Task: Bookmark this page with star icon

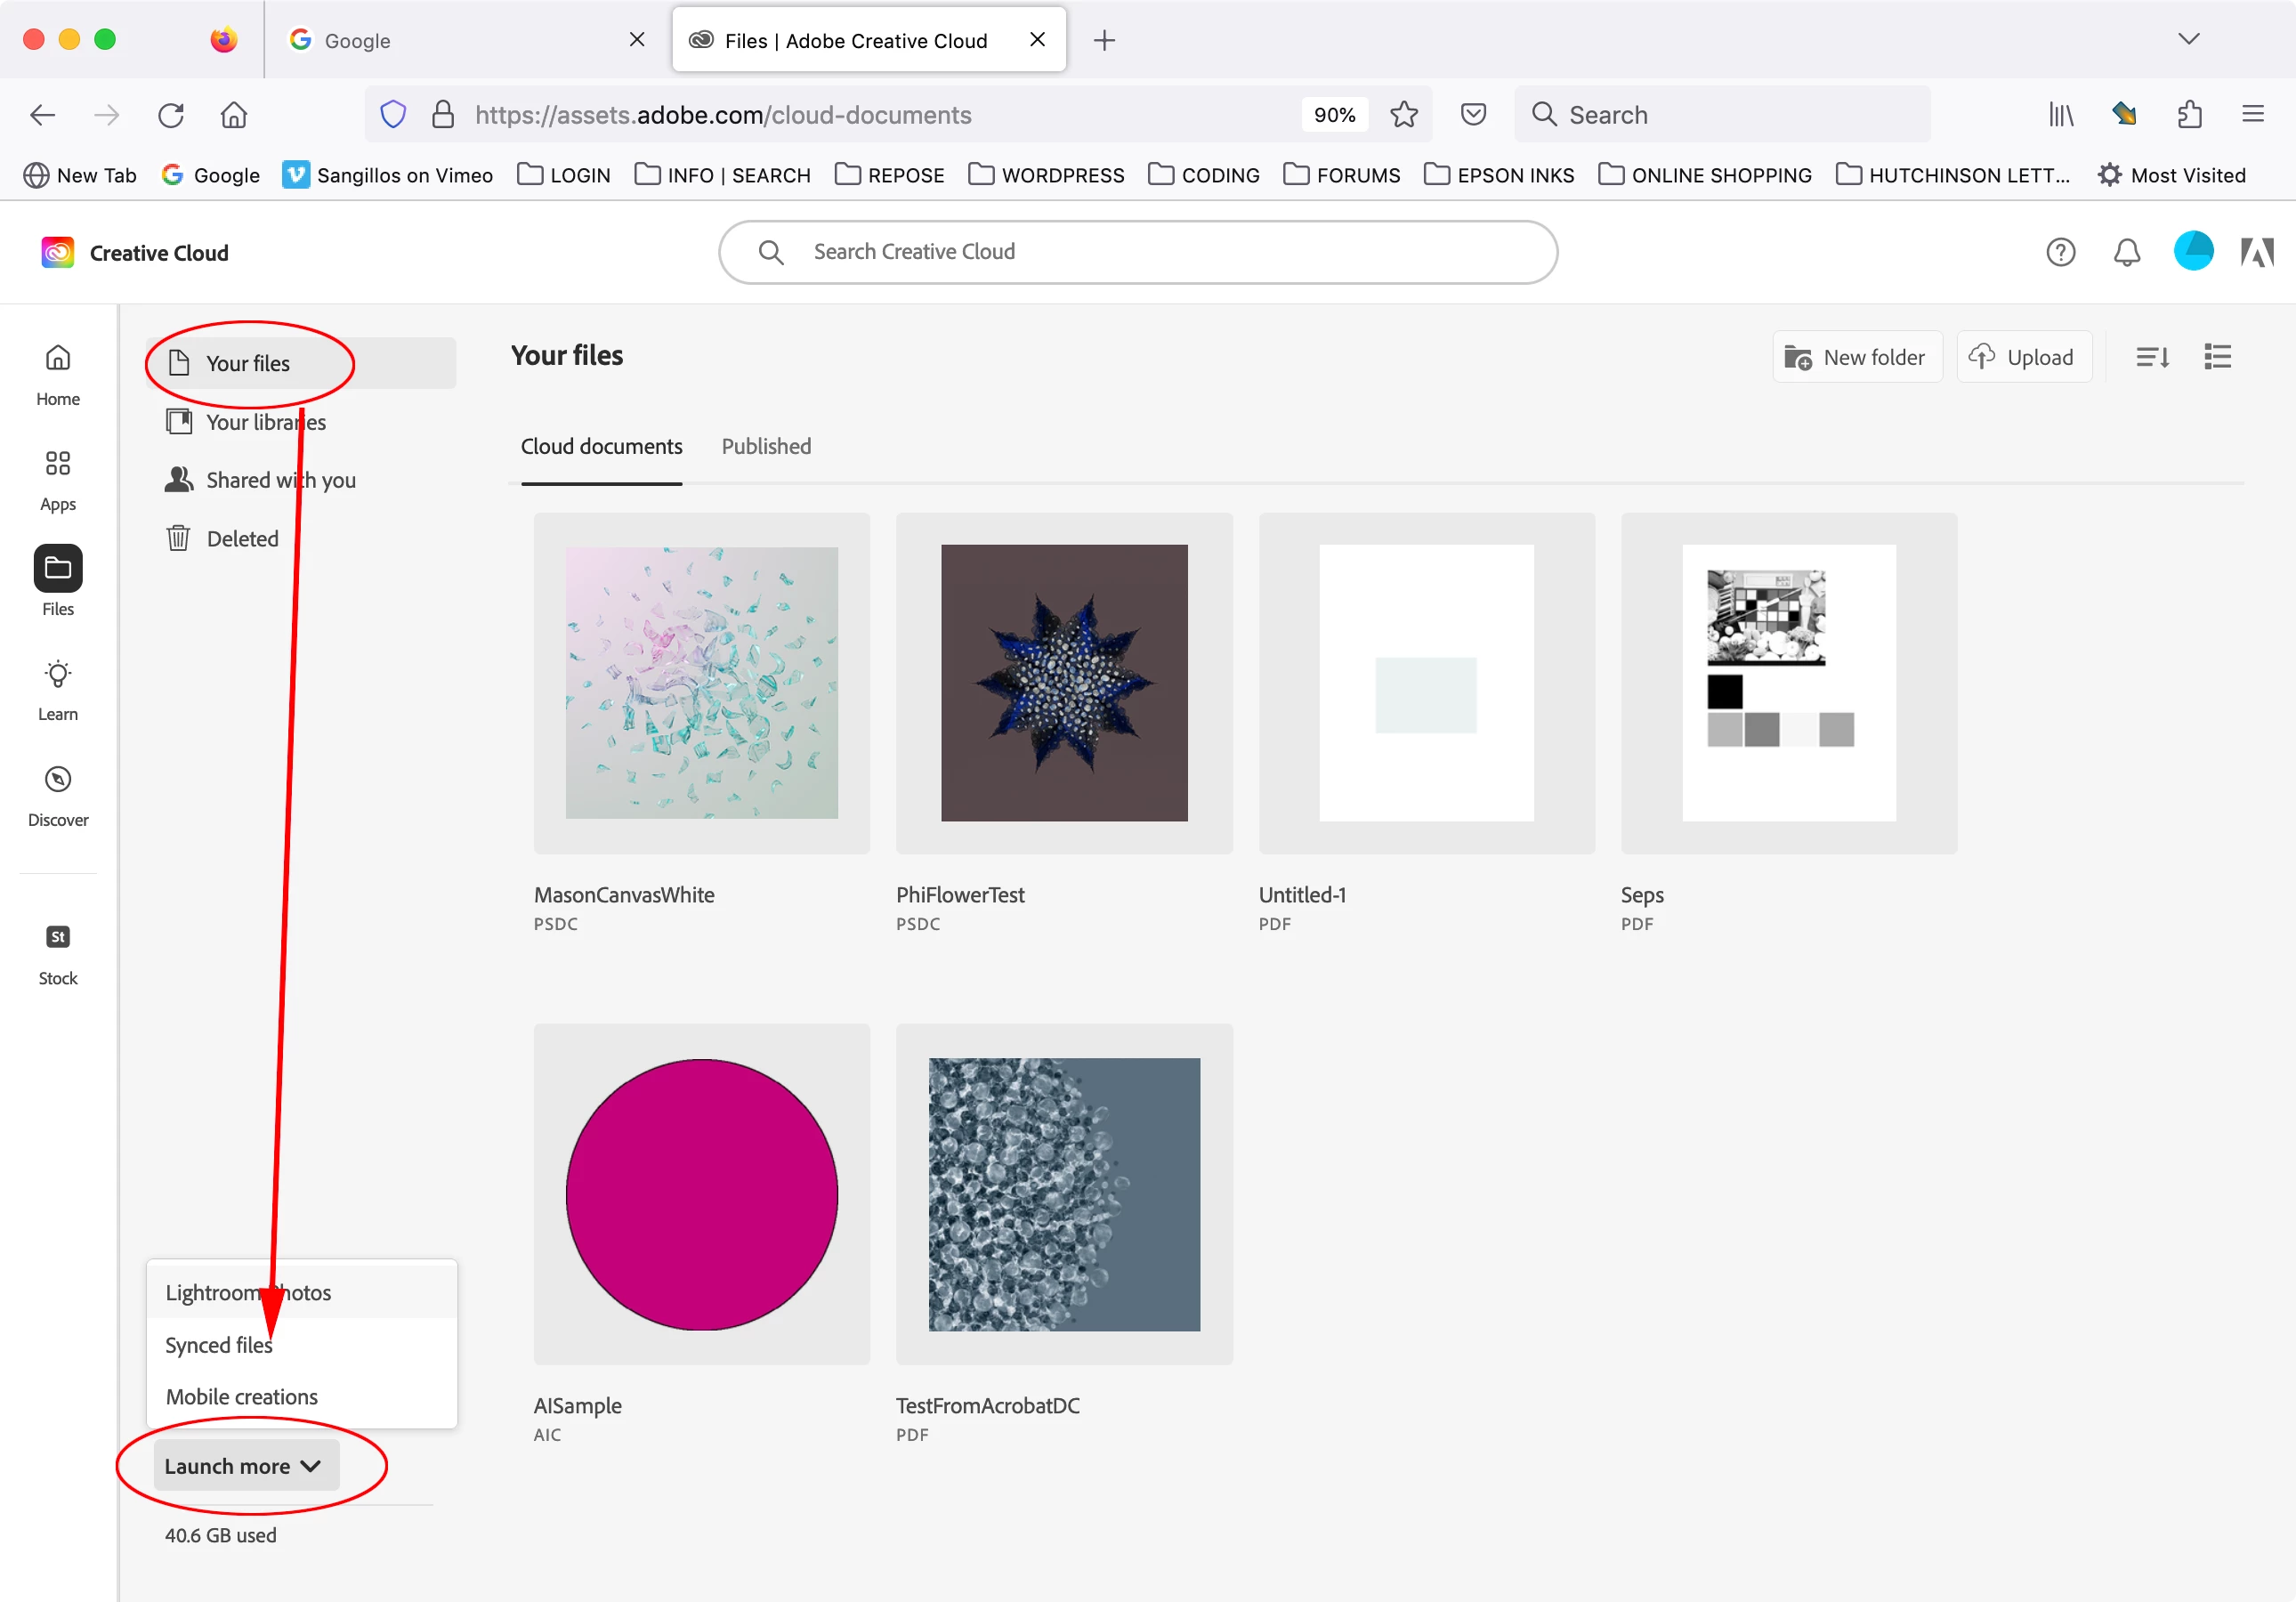Action: tap(1404, 115)
